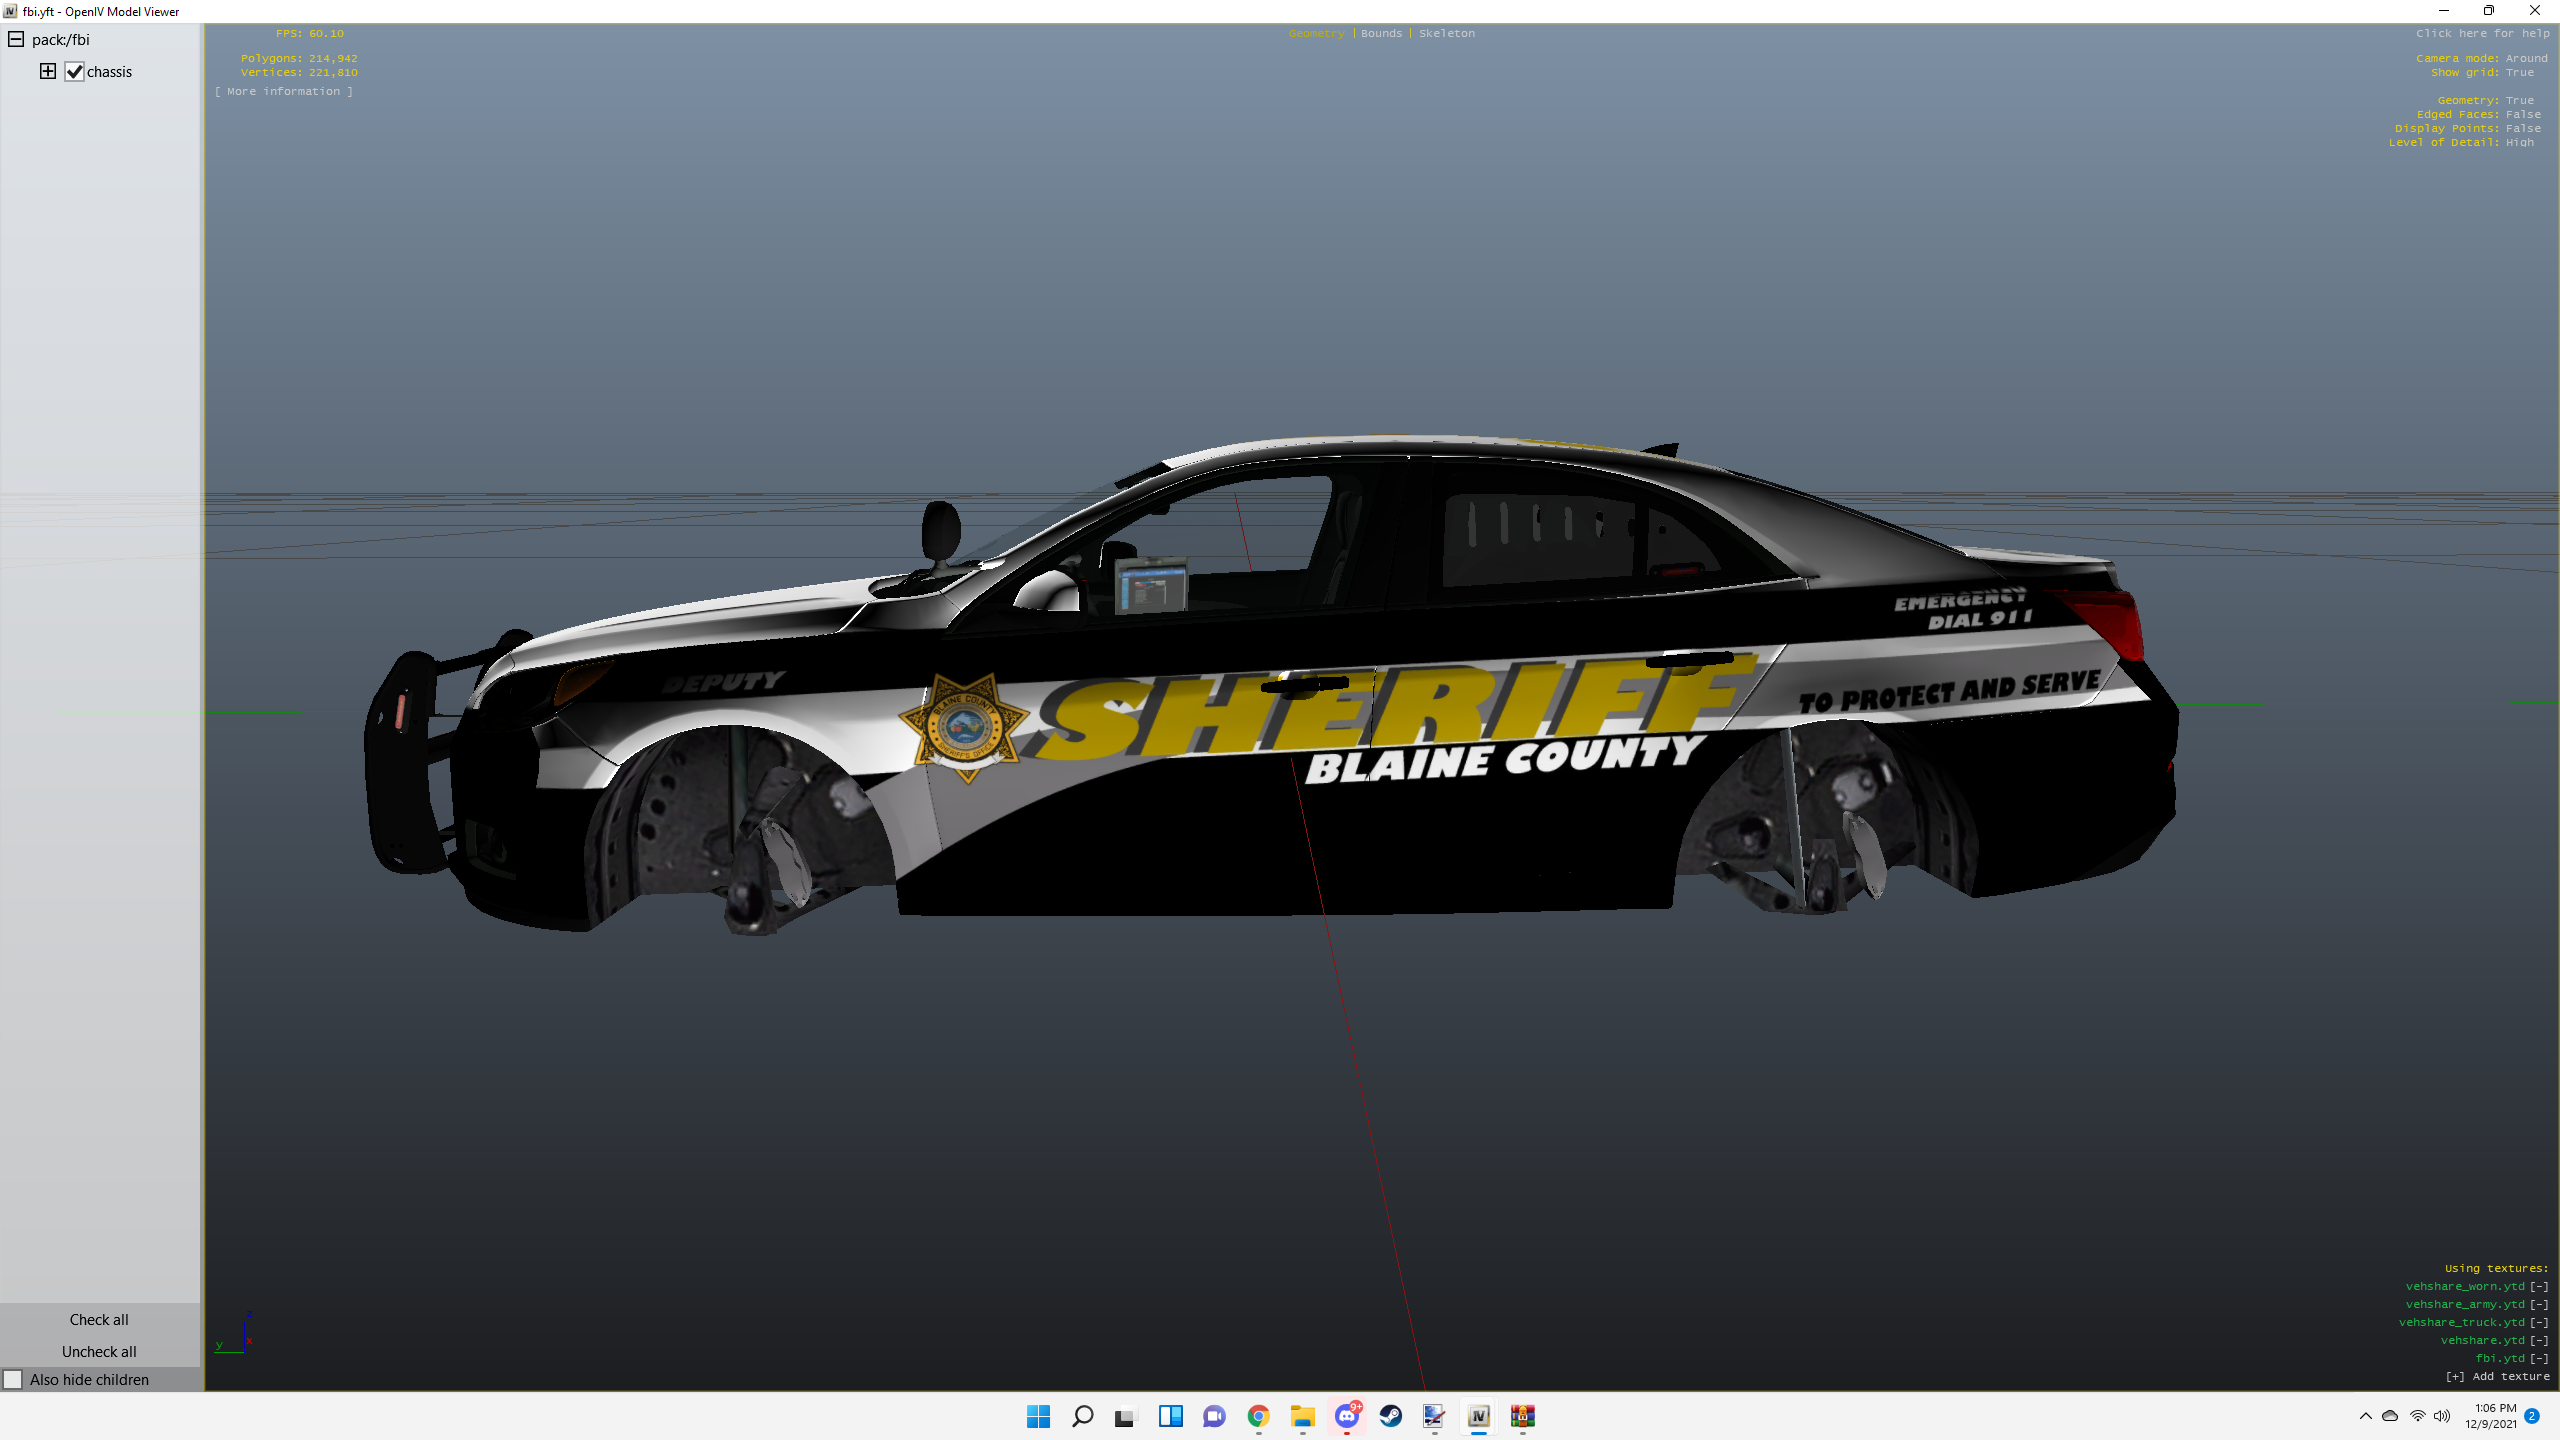Collapse the pack/fbi root node
Image resolution: width=2560 pixels, height=1440 pixels.
tap(16, 40)
